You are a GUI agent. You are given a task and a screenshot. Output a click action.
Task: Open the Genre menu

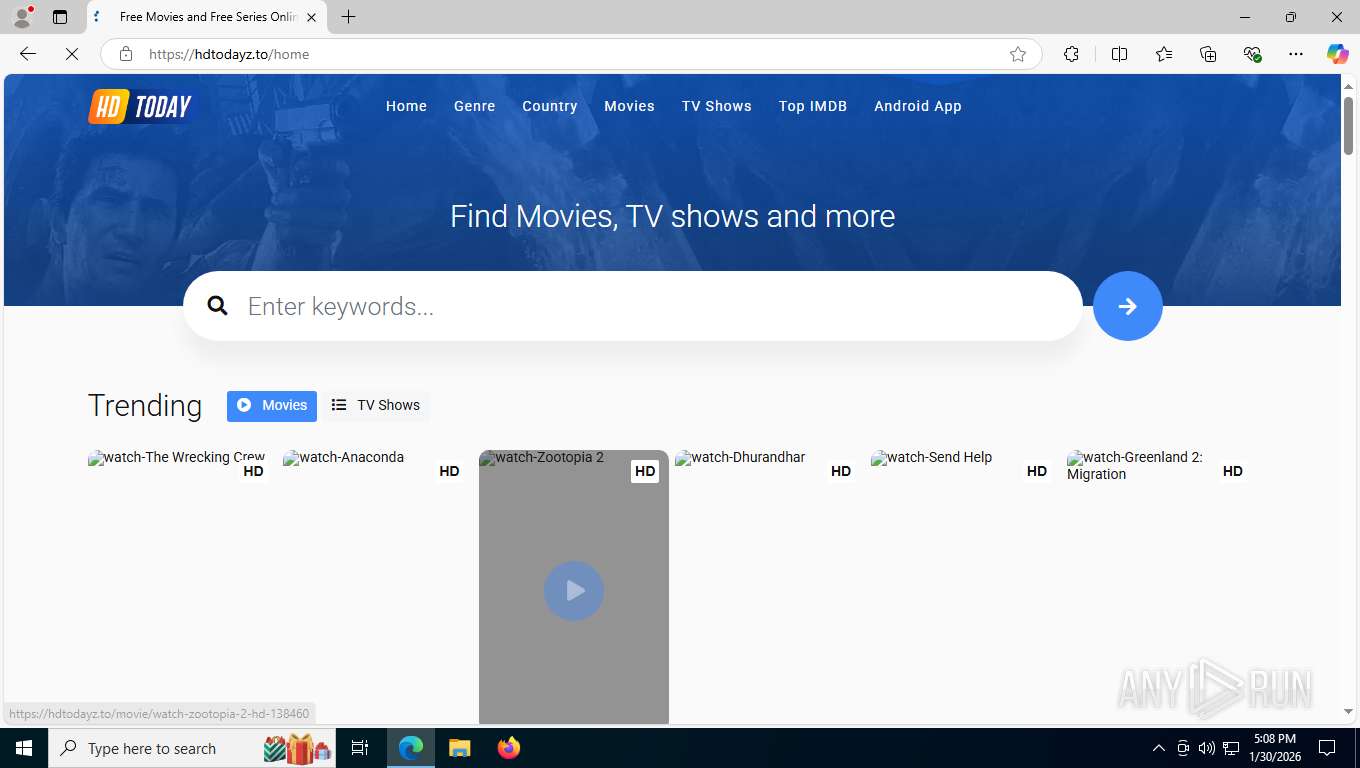474,106
